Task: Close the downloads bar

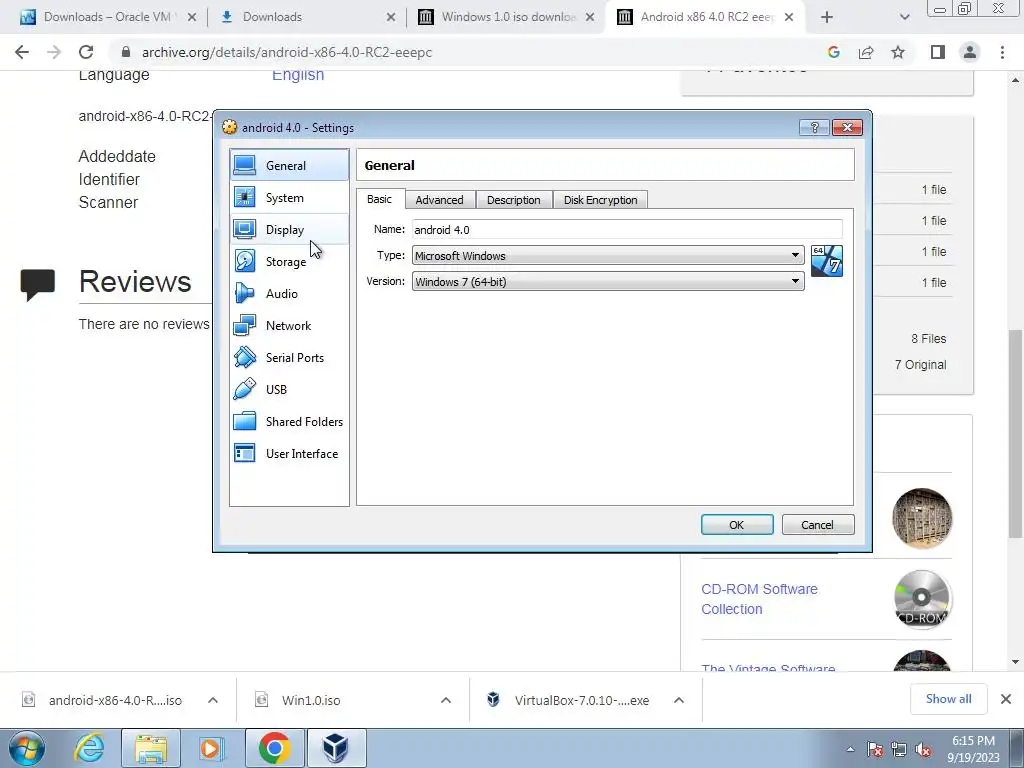Action: click(1006, 699)
